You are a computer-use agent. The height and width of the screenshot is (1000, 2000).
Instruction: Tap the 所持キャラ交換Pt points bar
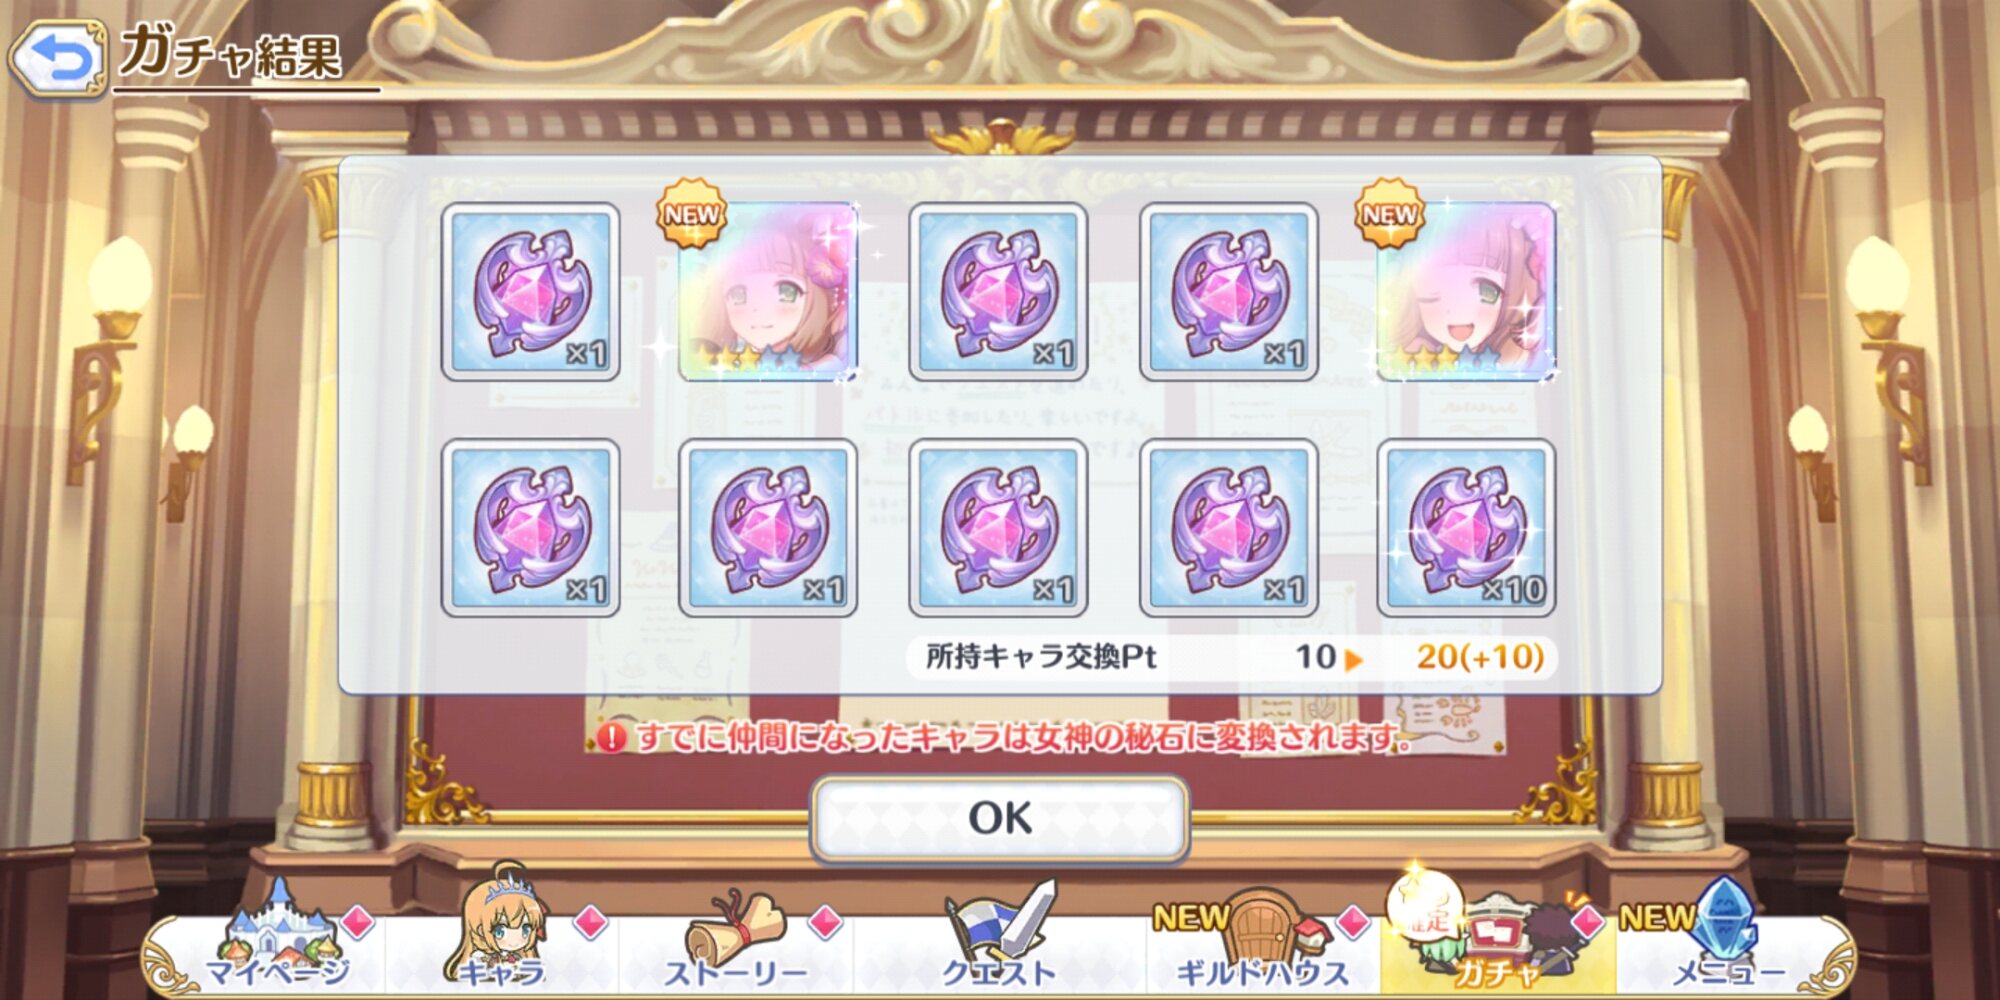tap(1232, 657)
